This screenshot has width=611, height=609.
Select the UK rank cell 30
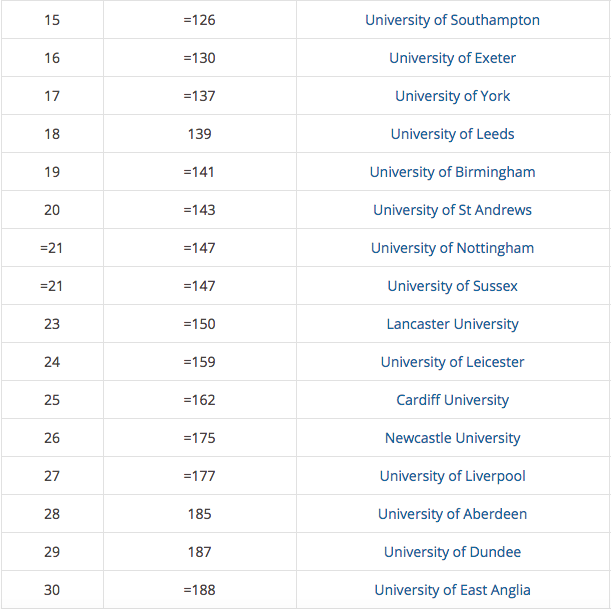(52, 590)
